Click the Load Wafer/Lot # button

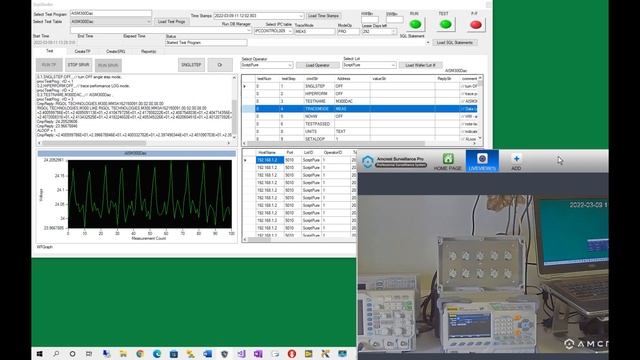click(x=420, y=65)
